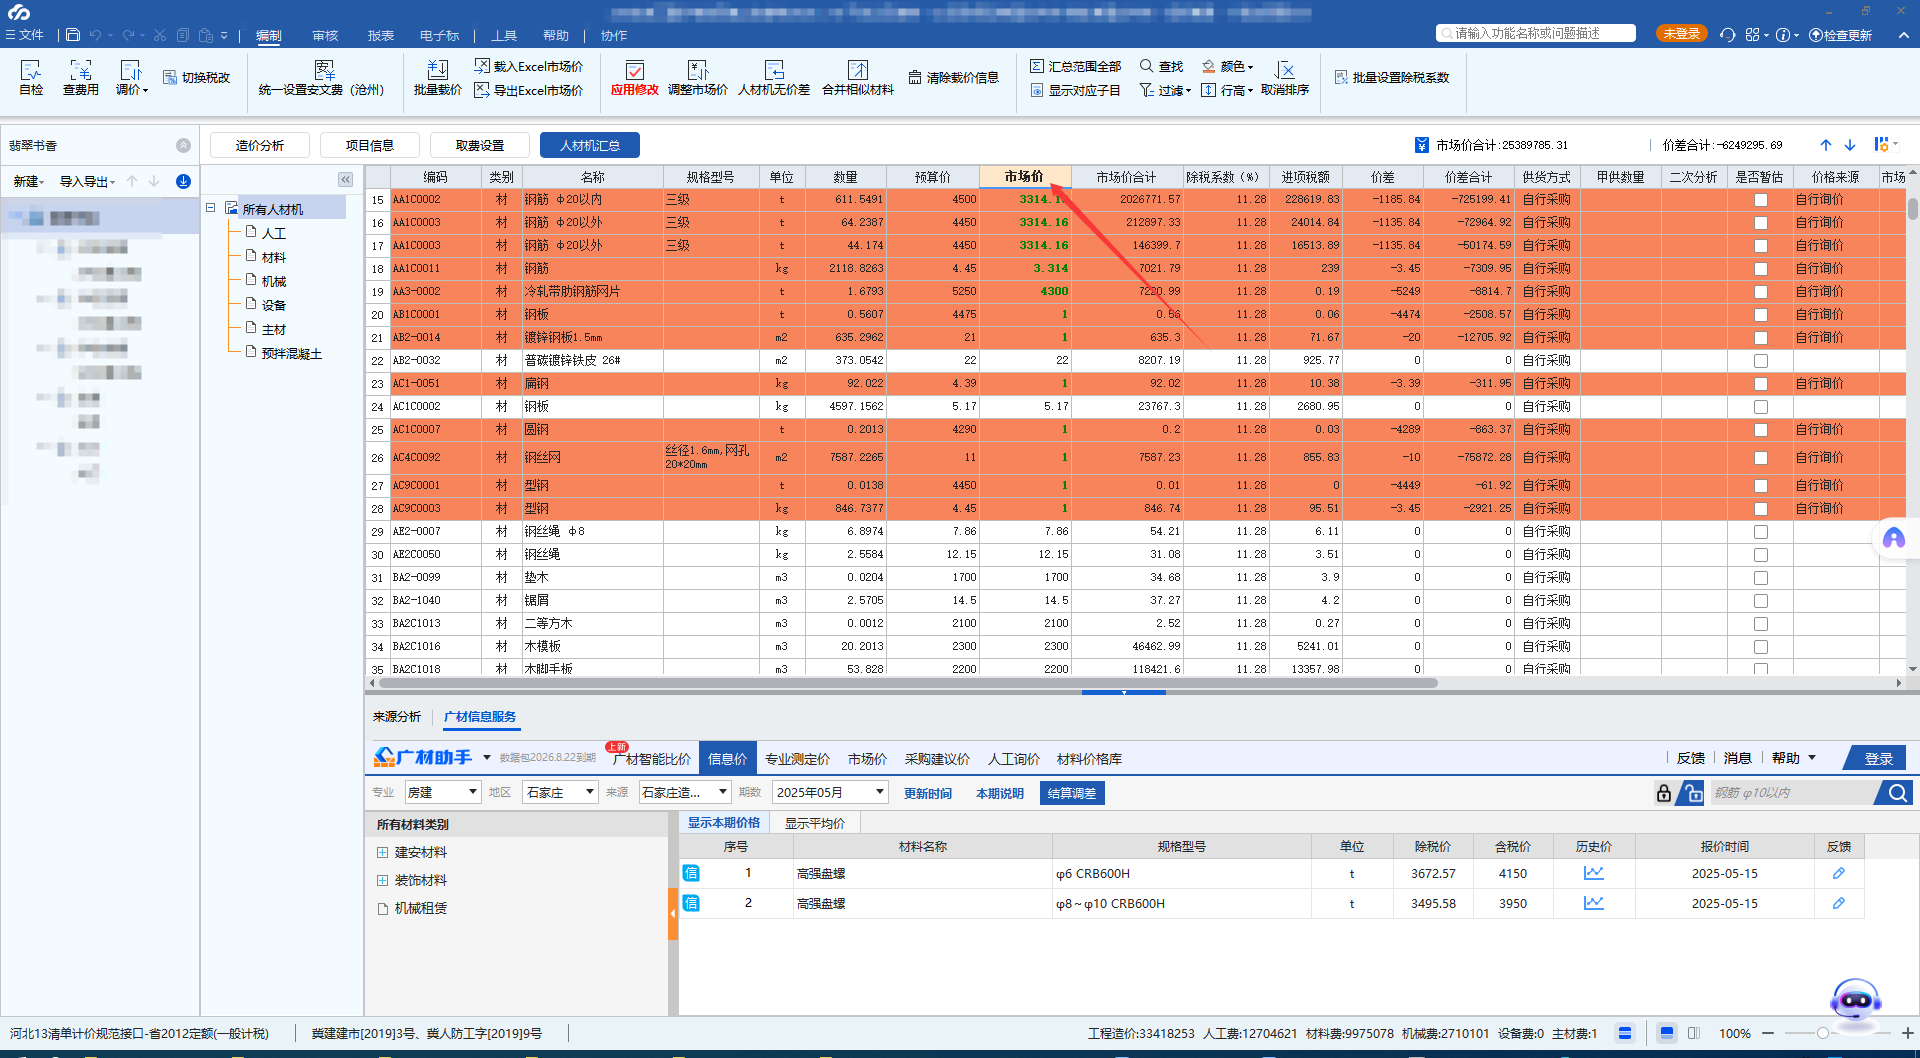Open the 期数 dropdown showing 2025年05月
The width and height of the screenshot is (1920, 1058).
830,793
